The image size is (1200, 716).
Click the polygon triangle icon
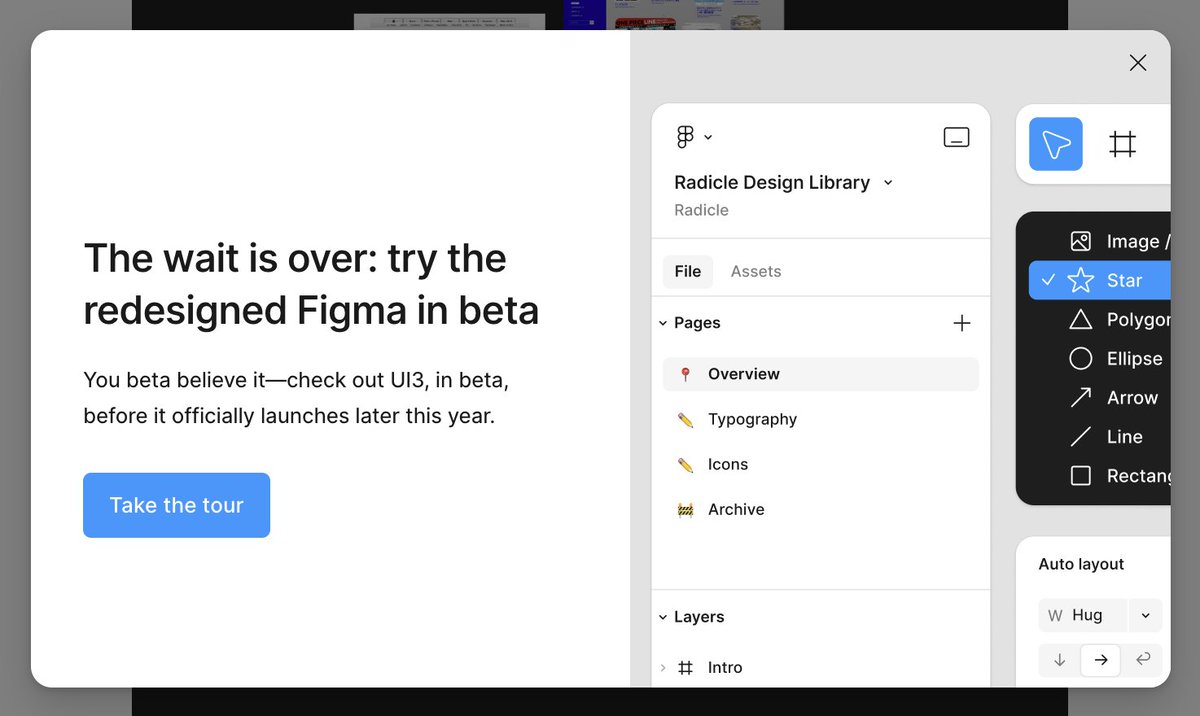coord(1081,320)
